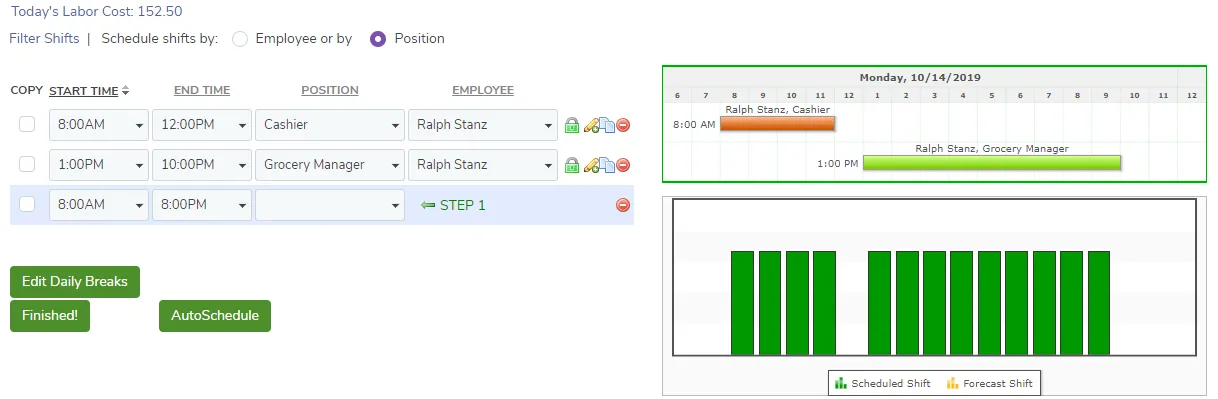Sort by Employee column header
Image resolution: width=1218 pixels, height=399 pixels.
click(483, 90)
